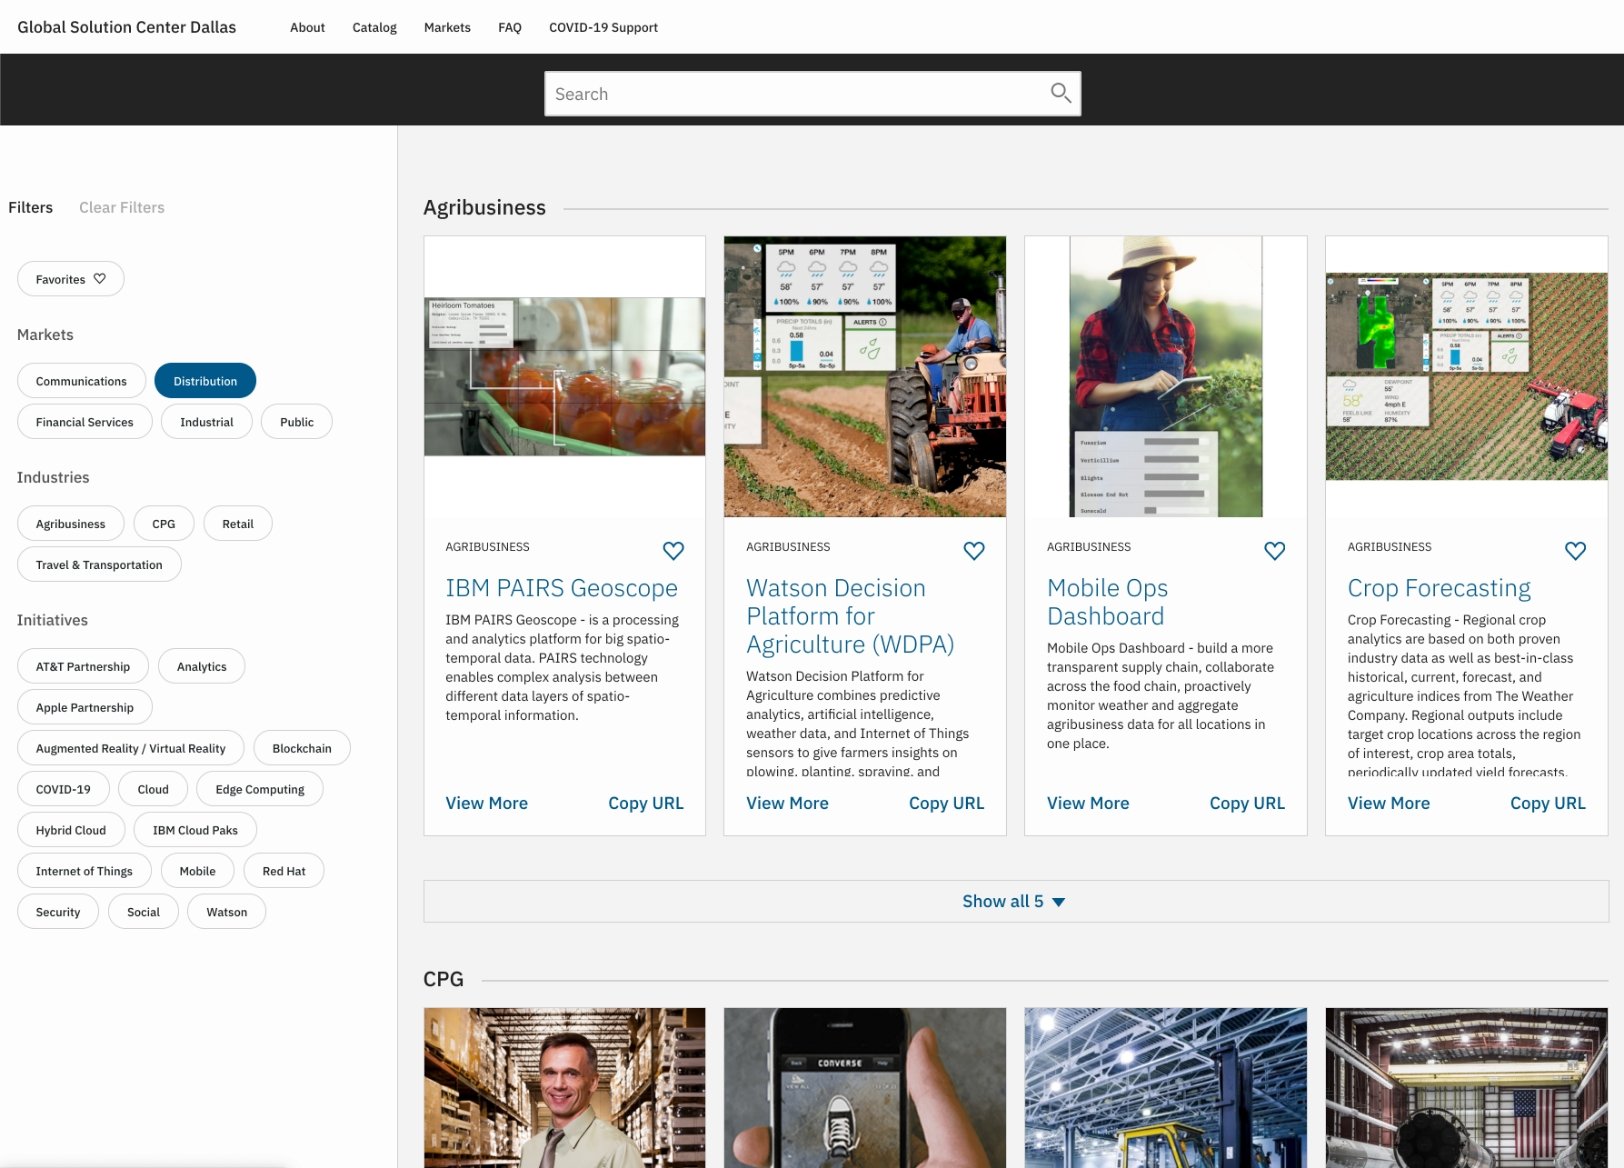Toggle the Apple Partnership filter
1624x1168 pixels.
(x=85, y=708)
